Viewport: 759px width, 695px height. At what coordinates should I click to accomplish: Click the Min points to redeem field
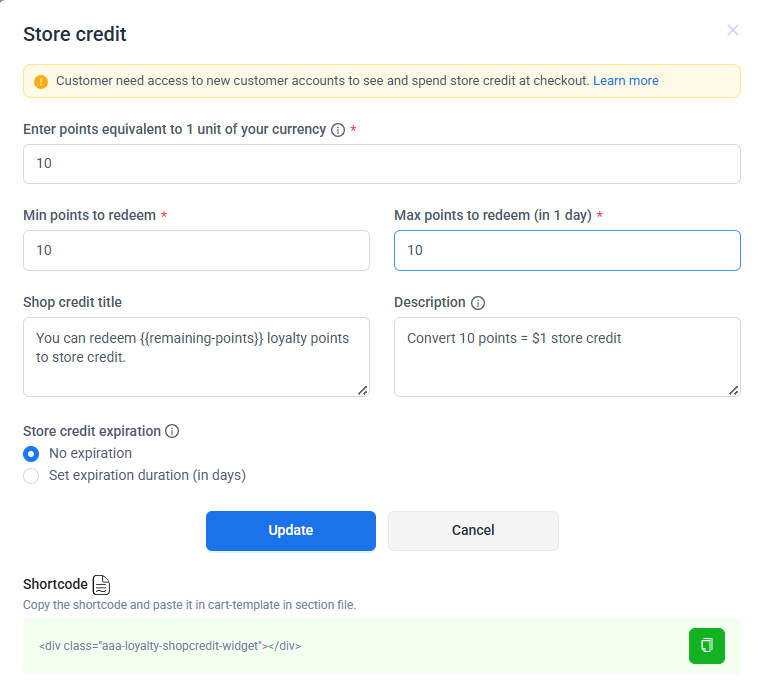[196, 250]
